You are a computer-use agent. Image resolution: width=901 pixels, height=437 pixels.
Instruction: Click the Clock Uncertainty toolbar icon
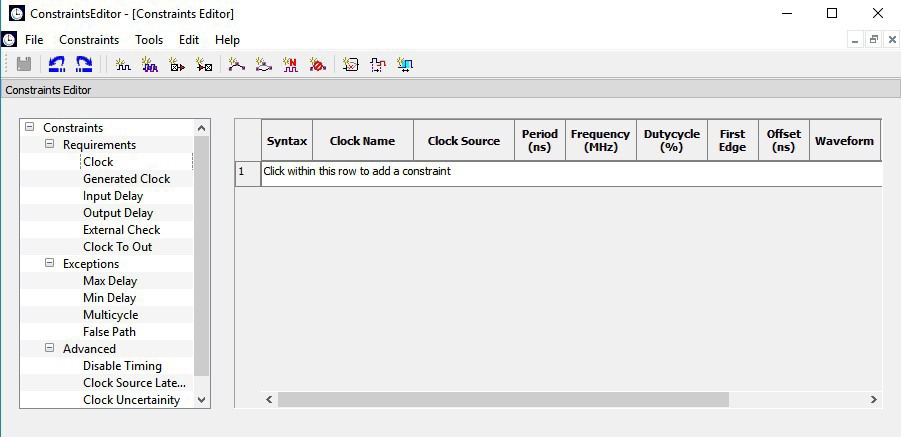405,64
